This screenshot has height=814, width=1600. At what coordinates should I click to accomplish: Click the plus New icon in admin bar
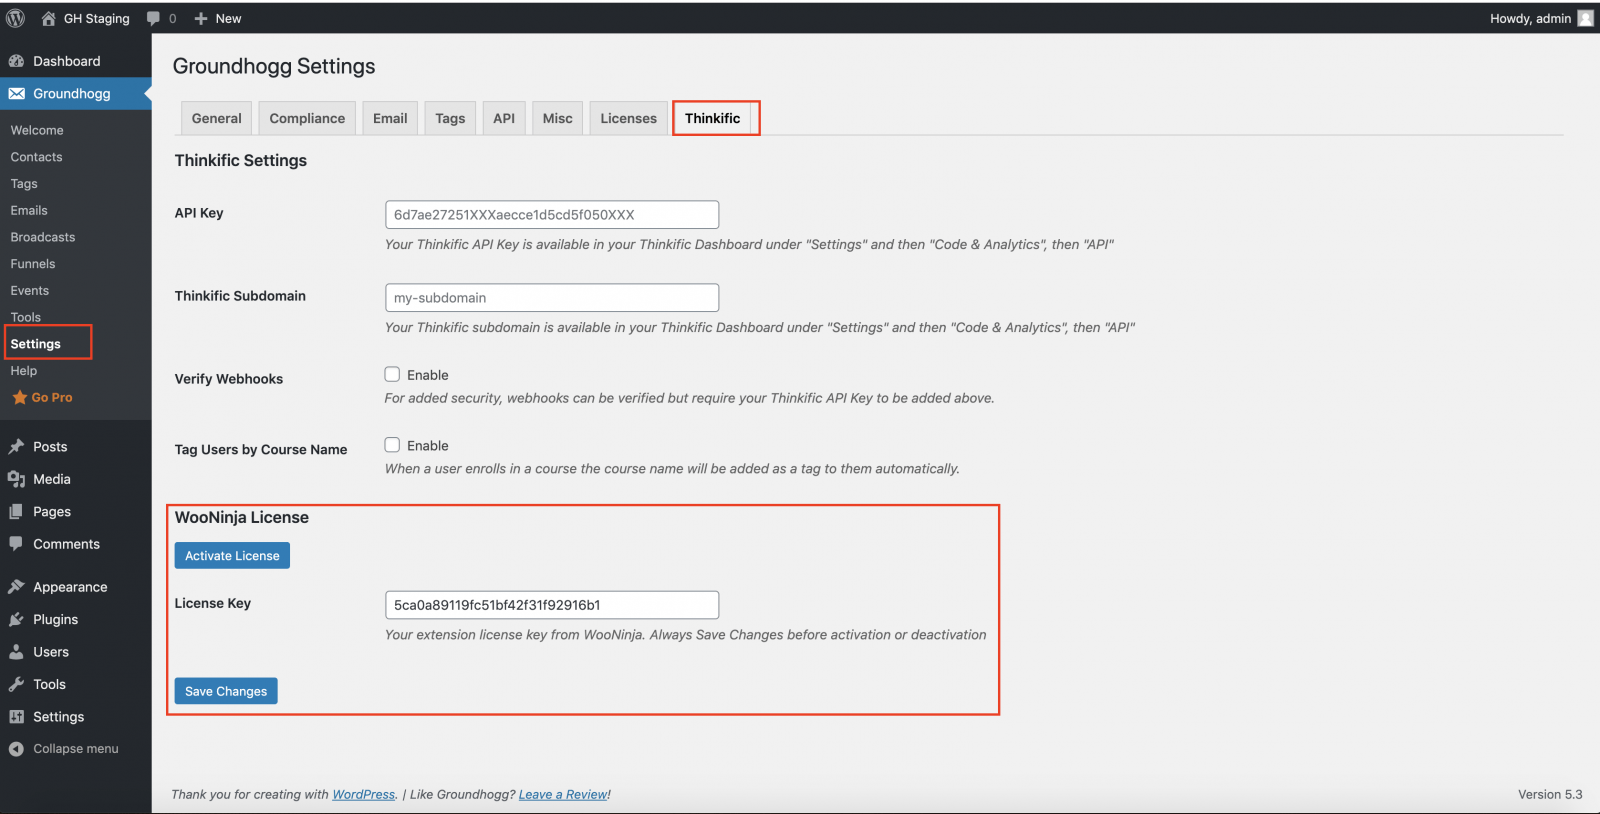point(201,18)
